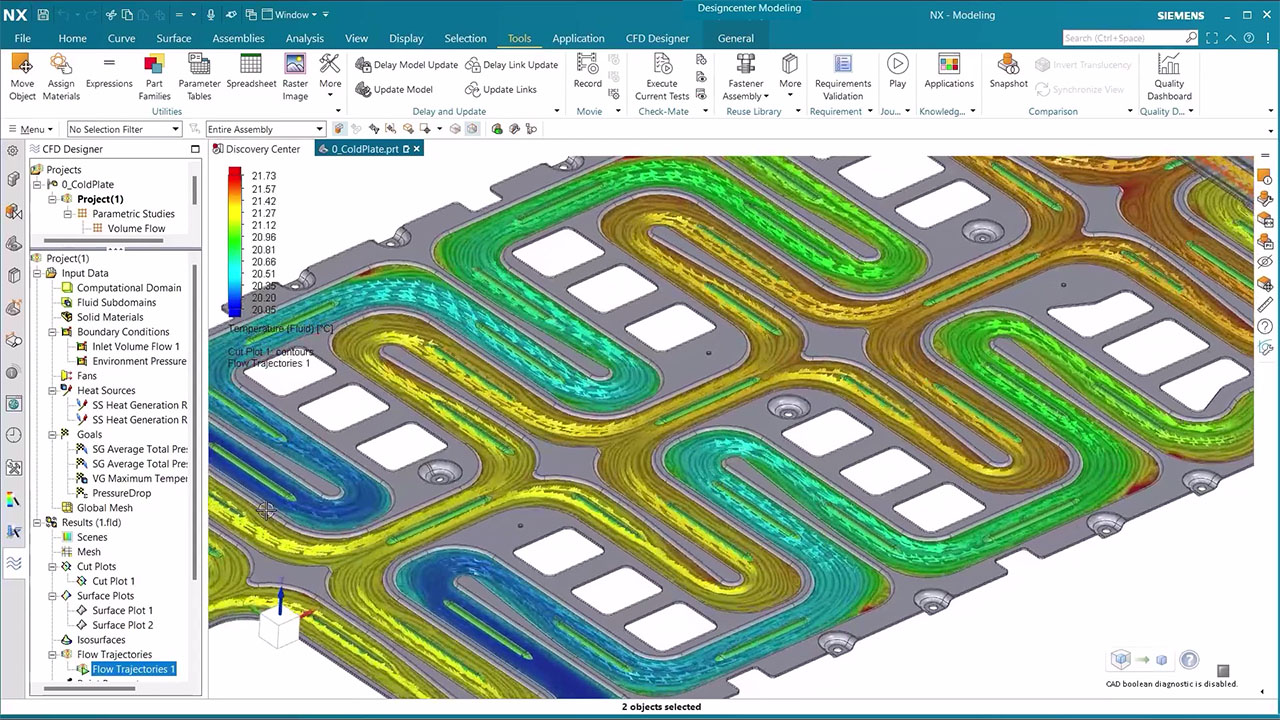Click the Move Object tool icon

click(x=22, y=65)
